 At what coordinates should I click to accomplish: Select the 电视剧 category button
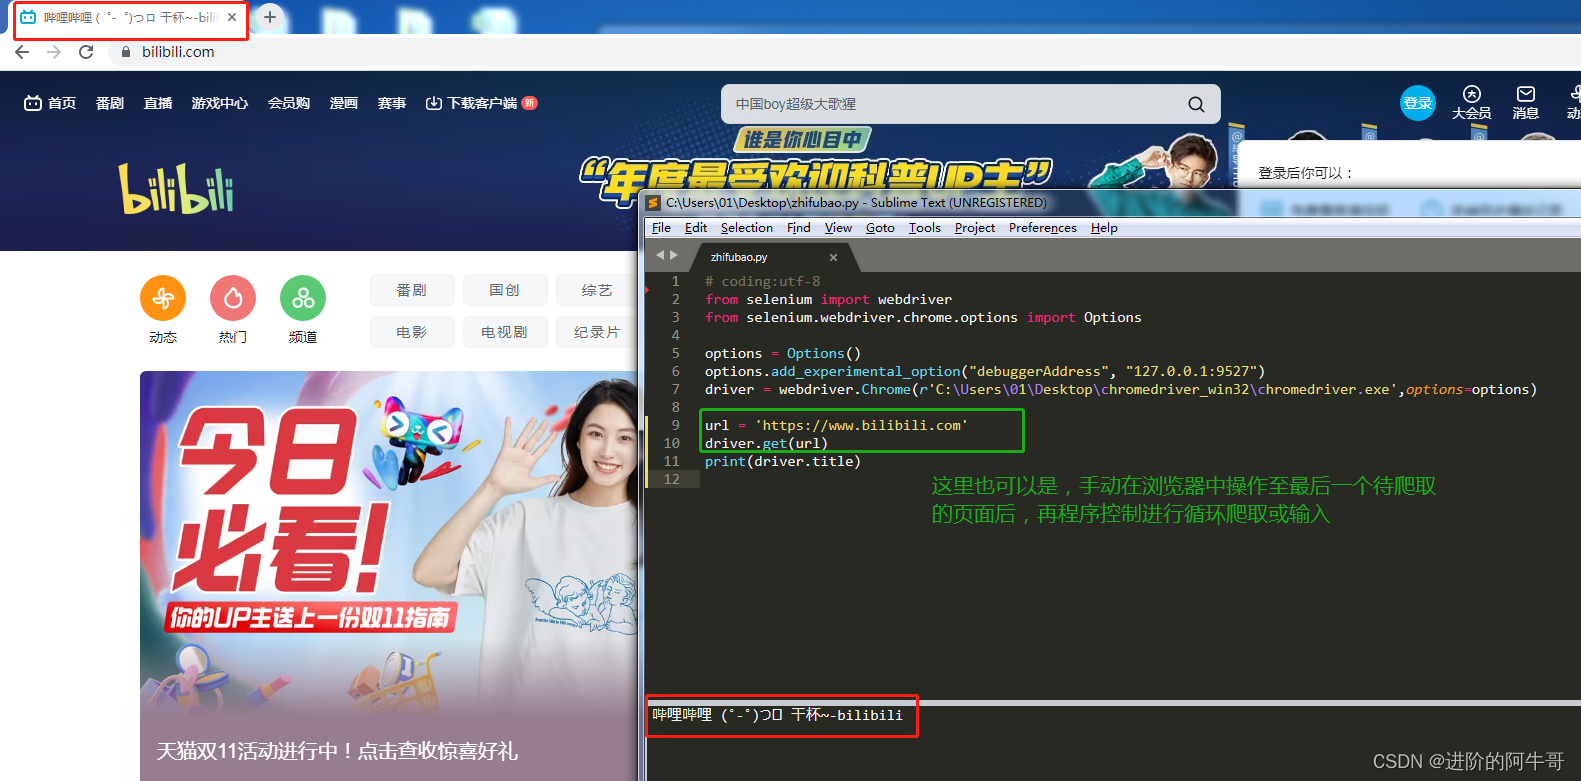coord(505,332)
